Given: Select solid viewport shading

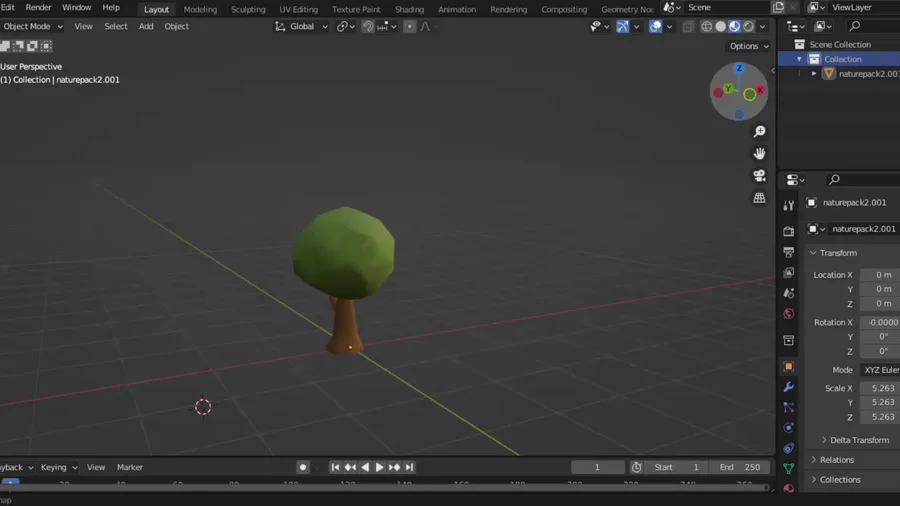Looking at the screenshot, I should coord(720,26).
